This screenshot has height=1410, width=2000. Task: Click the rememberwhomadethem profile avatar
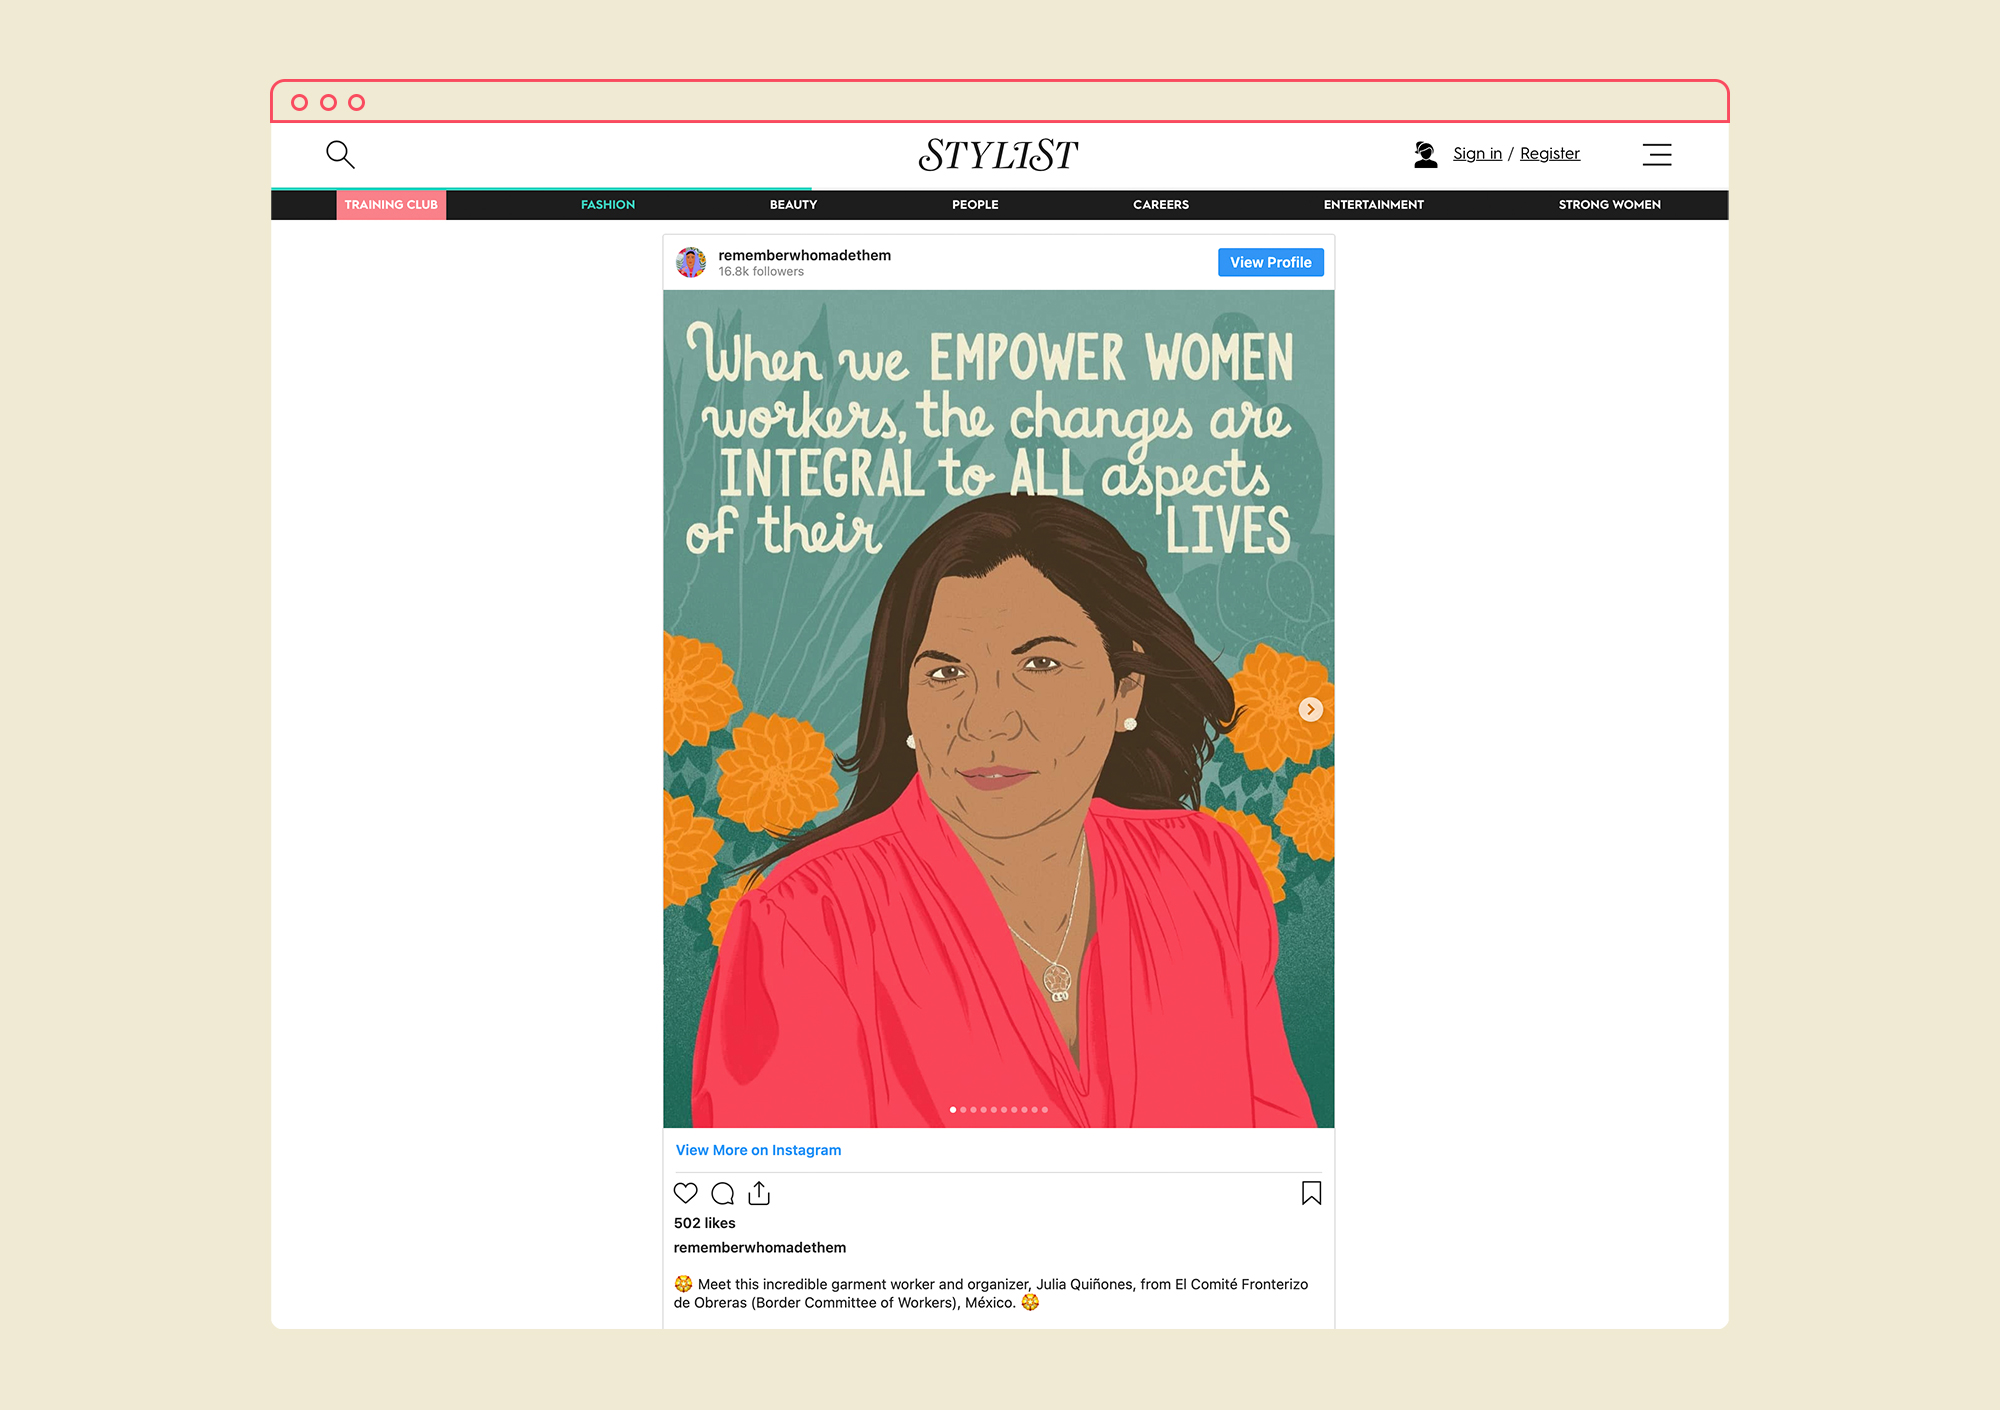(x=691, y=262)
